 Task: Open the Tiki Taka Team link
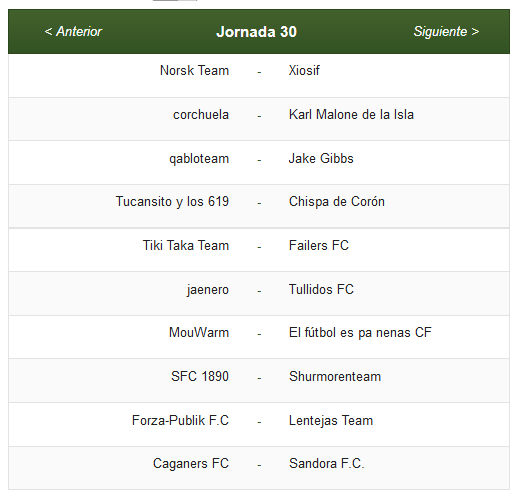(186, 246)
